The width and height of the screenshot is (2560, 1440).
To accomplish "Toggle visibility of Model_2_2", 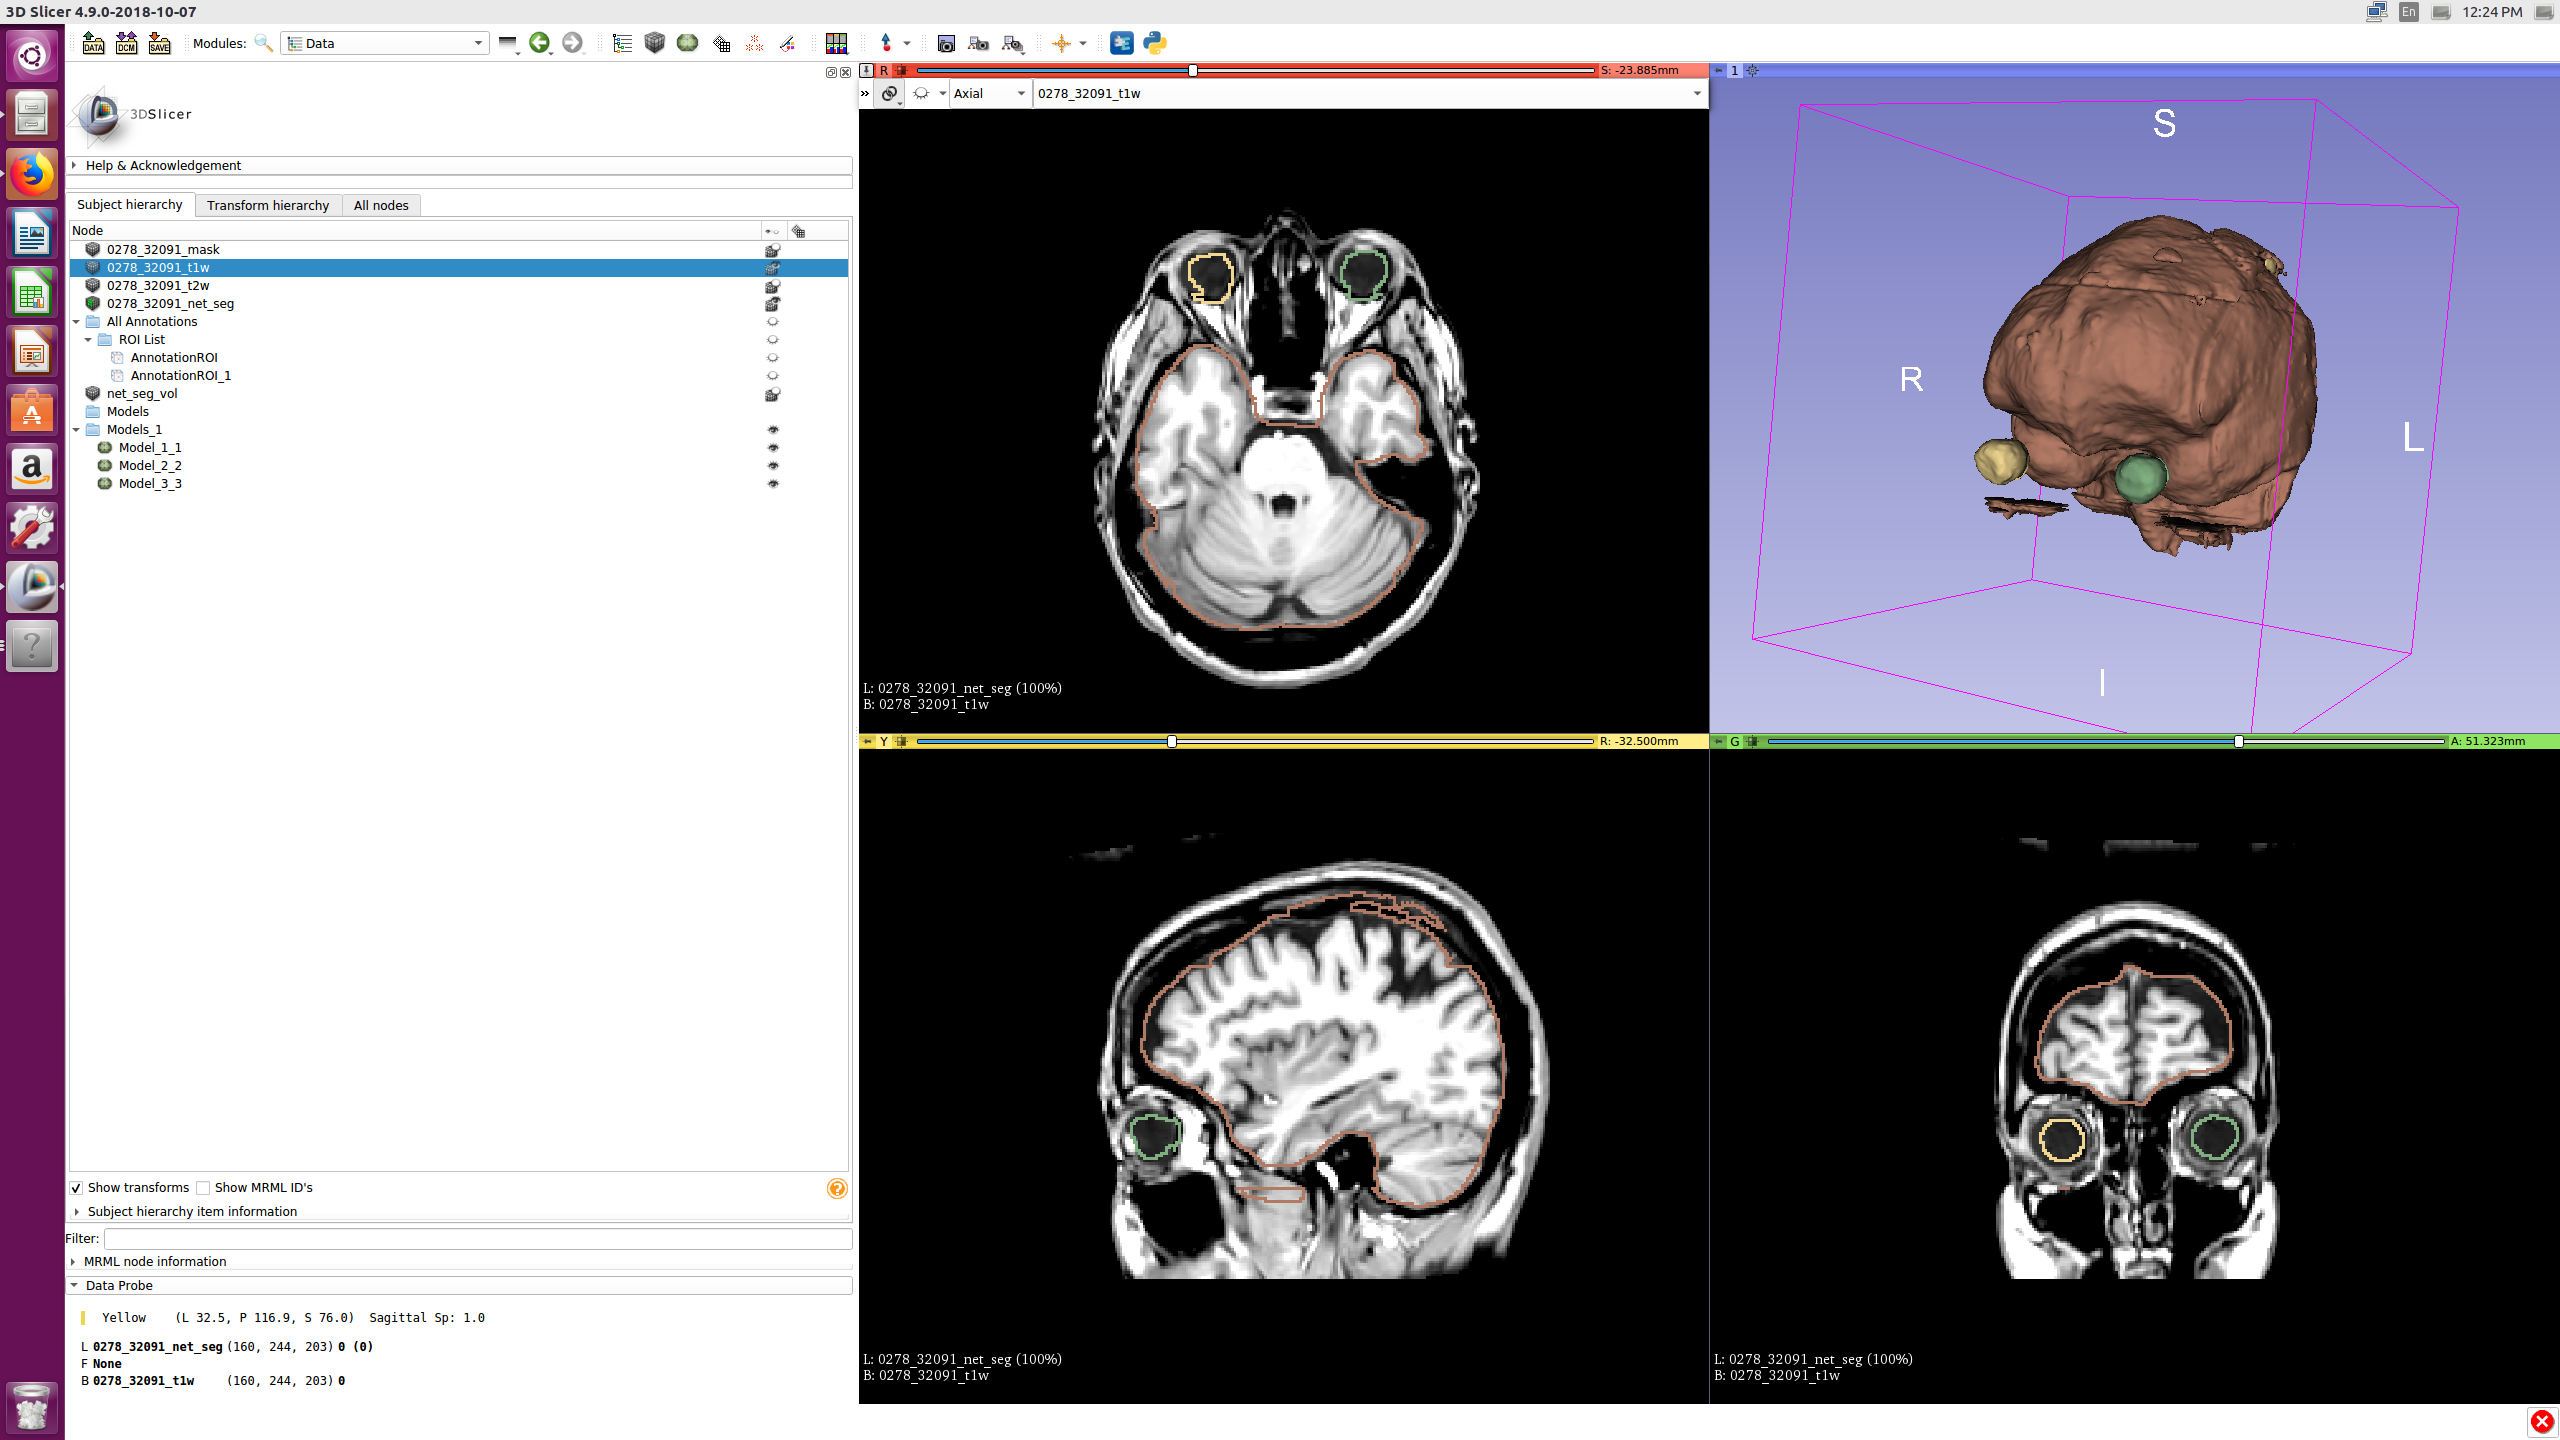I will [x=772, y=466].
